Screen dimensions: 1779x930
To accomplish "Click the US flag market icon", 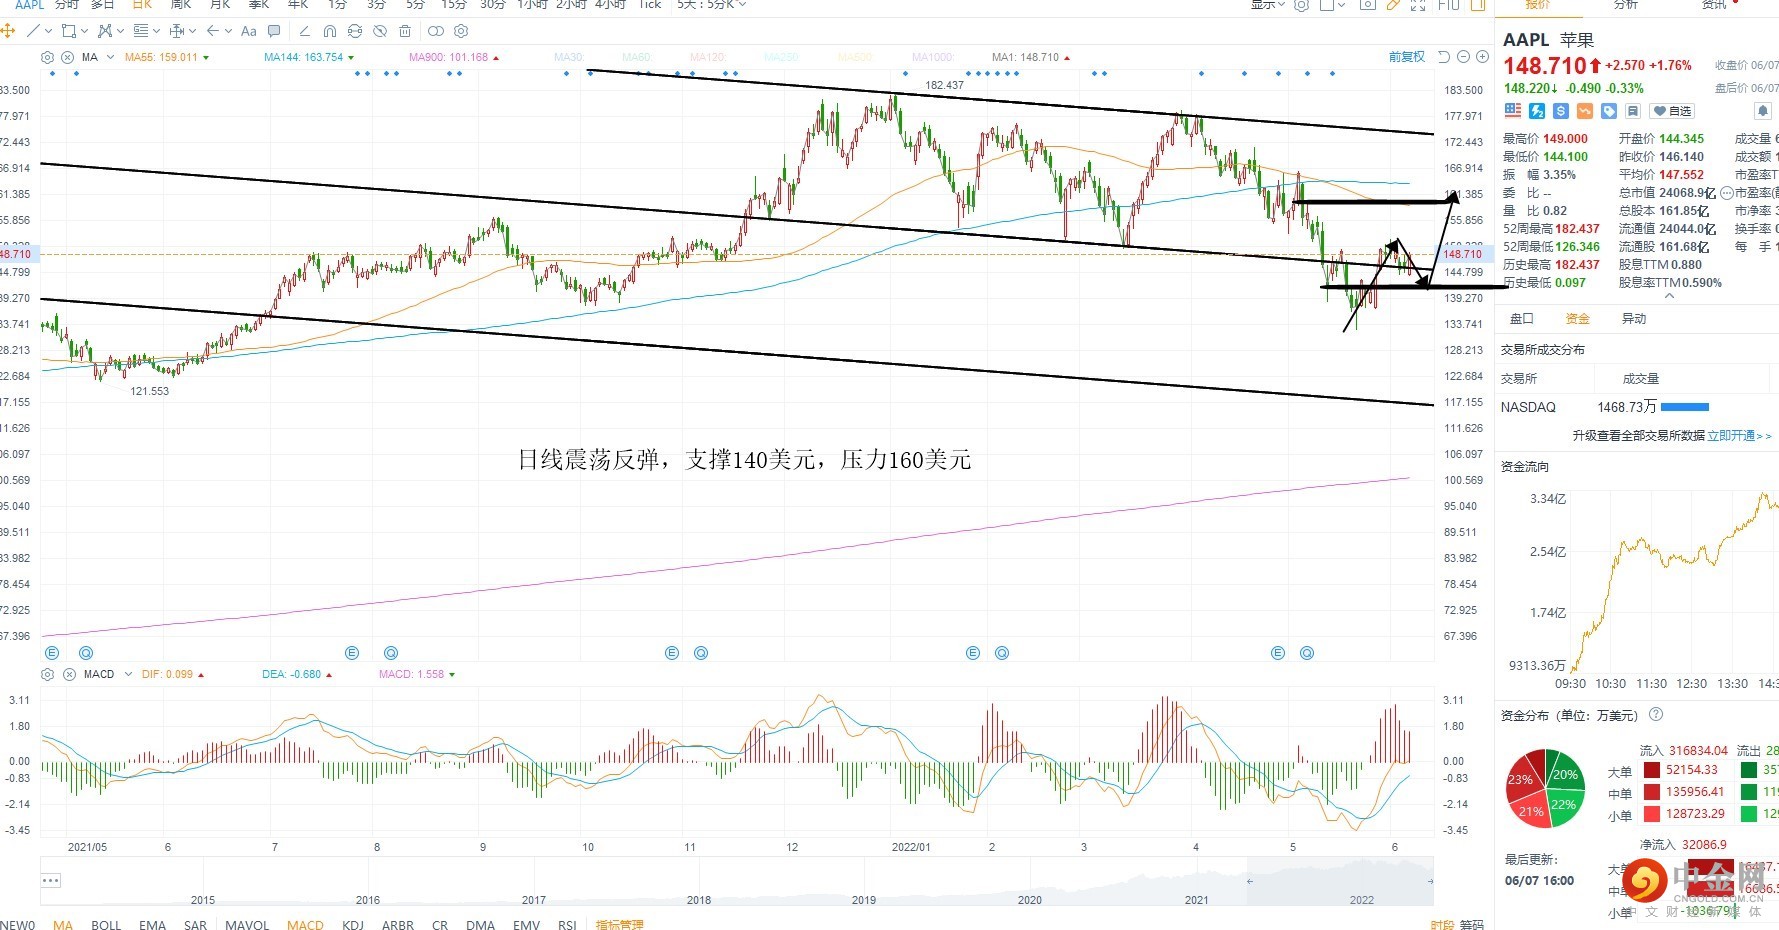I will [x=1513, y=111].
